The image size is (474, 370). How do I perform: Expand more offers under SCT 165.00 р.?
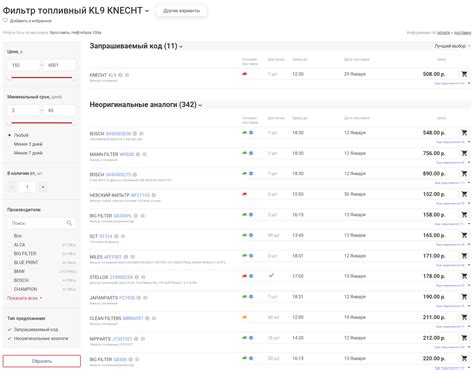pos(452,245)
